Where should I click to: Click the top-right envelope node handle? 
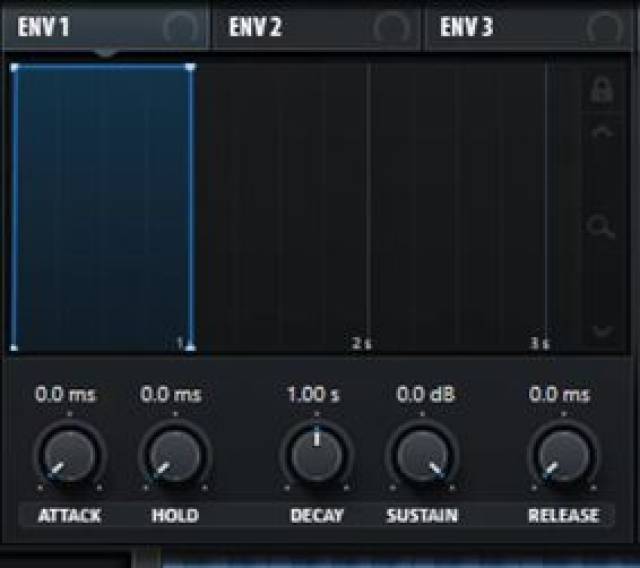[190, 67]
